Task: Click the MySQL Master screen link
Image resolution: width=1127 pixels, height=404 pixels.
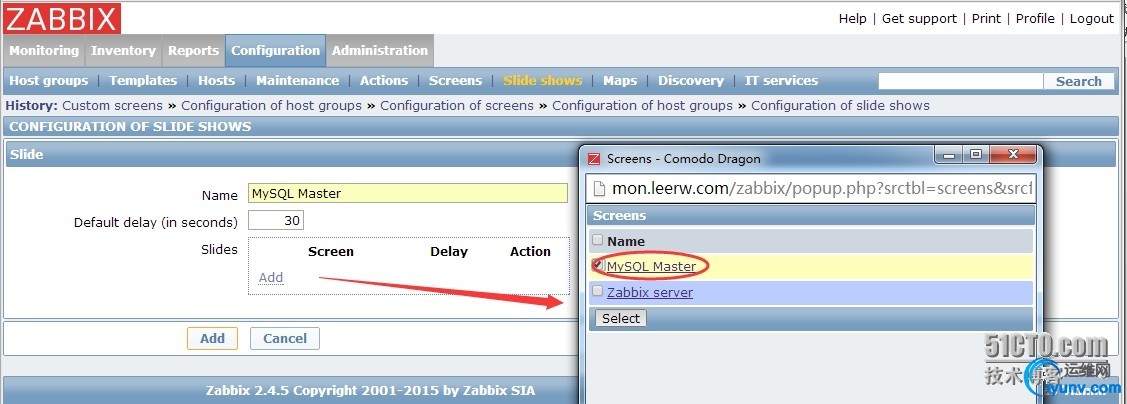Action: coord(651,266)
